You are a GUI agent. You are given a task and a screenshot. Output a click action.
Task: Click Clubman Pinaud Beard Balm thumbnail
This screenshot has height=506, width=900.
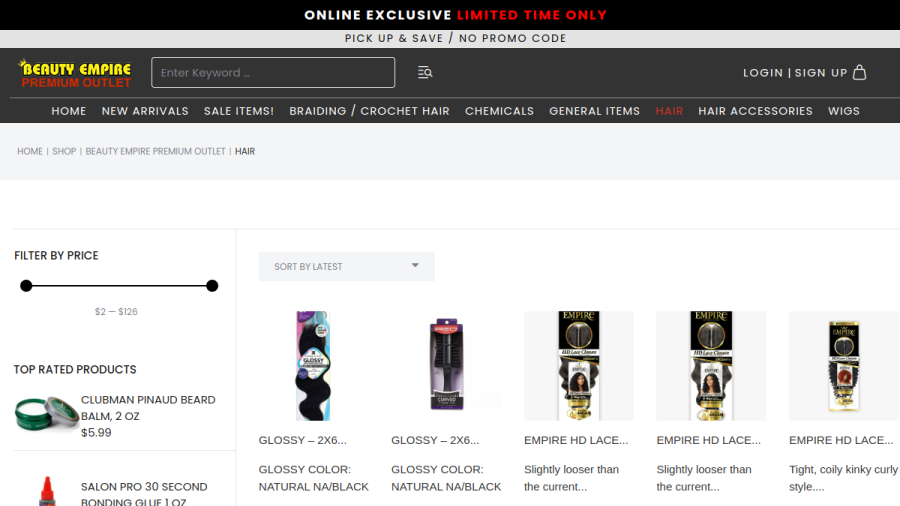(46, 412)
